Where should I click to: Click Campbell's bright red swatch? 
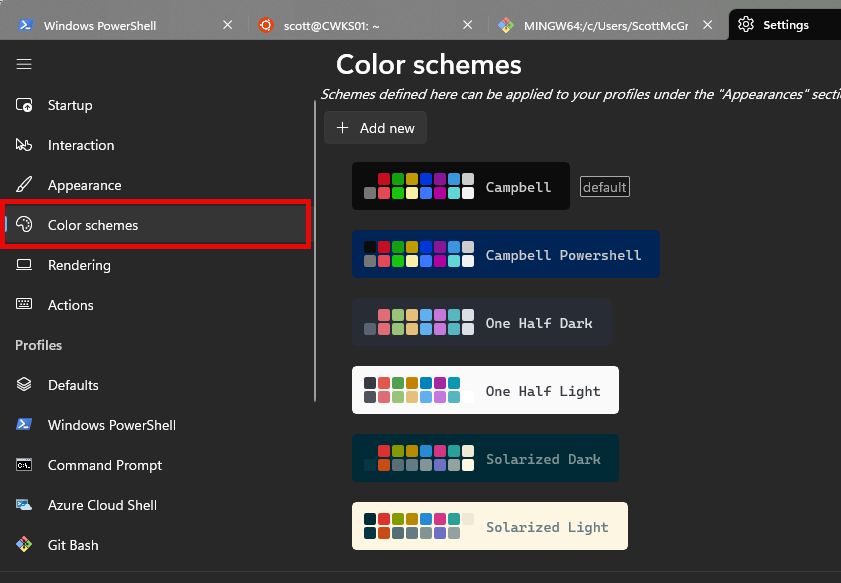(x=384, y=193)
